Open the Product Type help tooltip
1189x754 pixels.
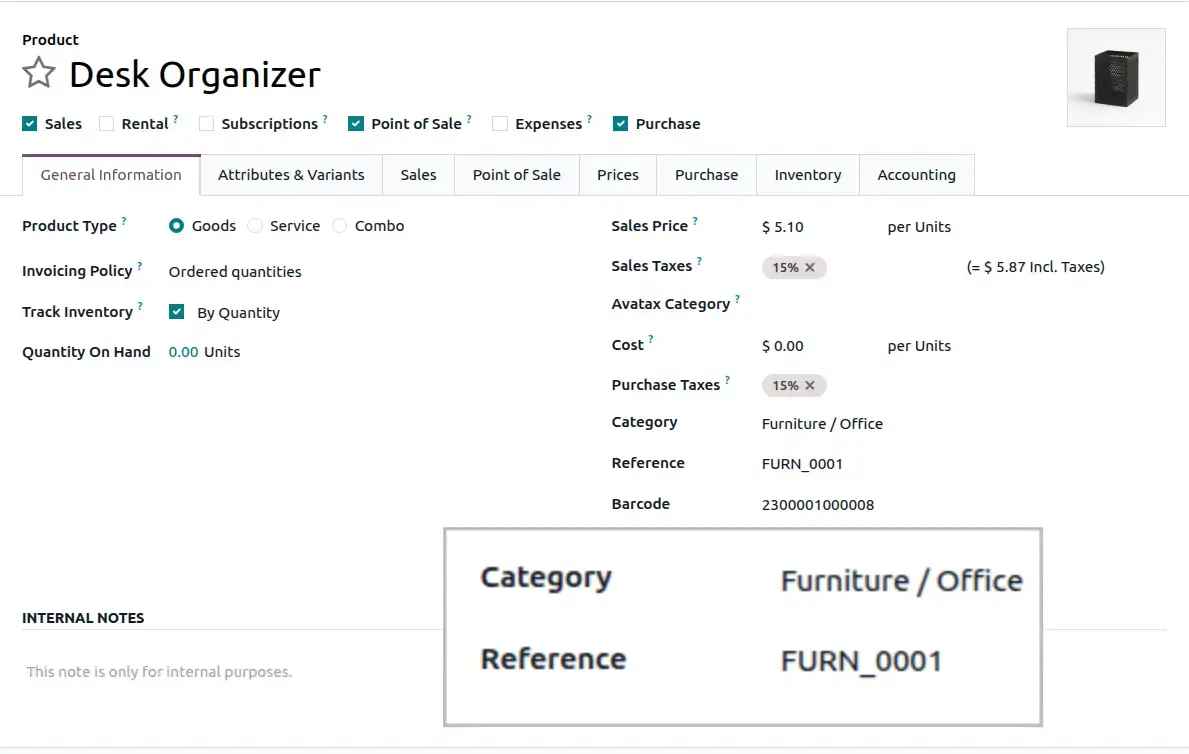tap(126, 218)
